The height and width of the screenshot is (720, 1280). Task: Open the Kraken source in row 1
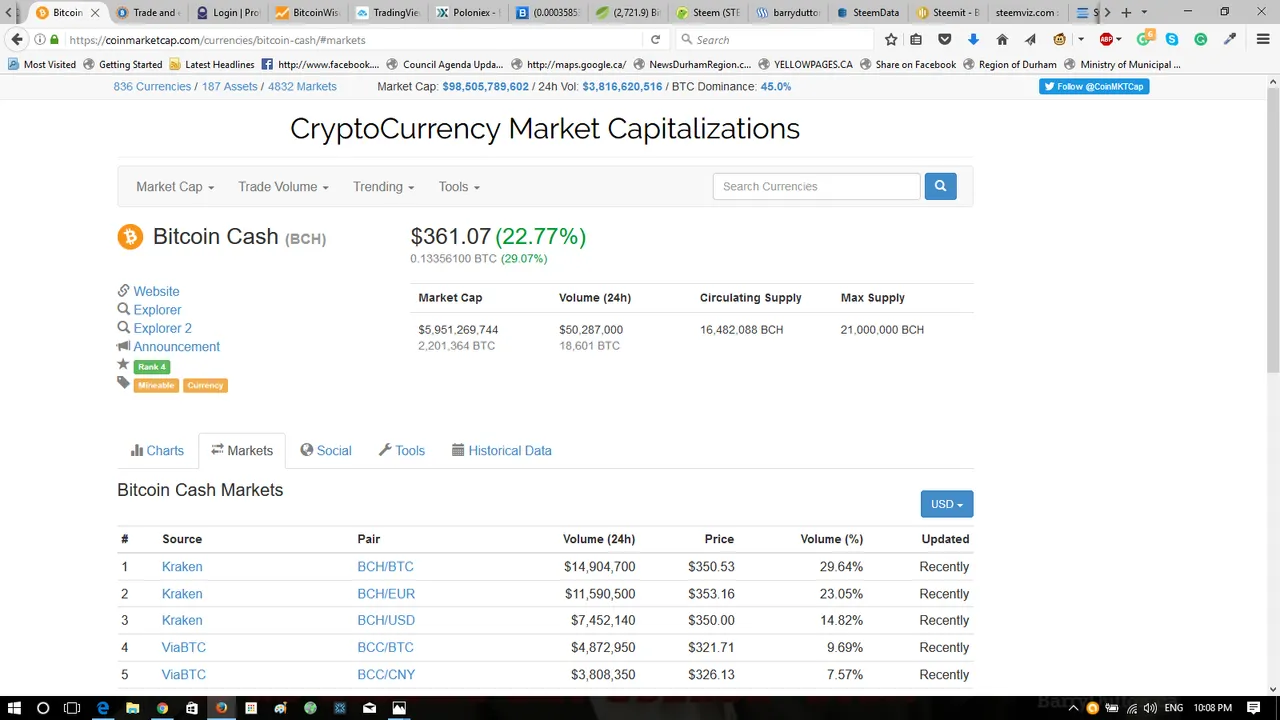(182, 567)
